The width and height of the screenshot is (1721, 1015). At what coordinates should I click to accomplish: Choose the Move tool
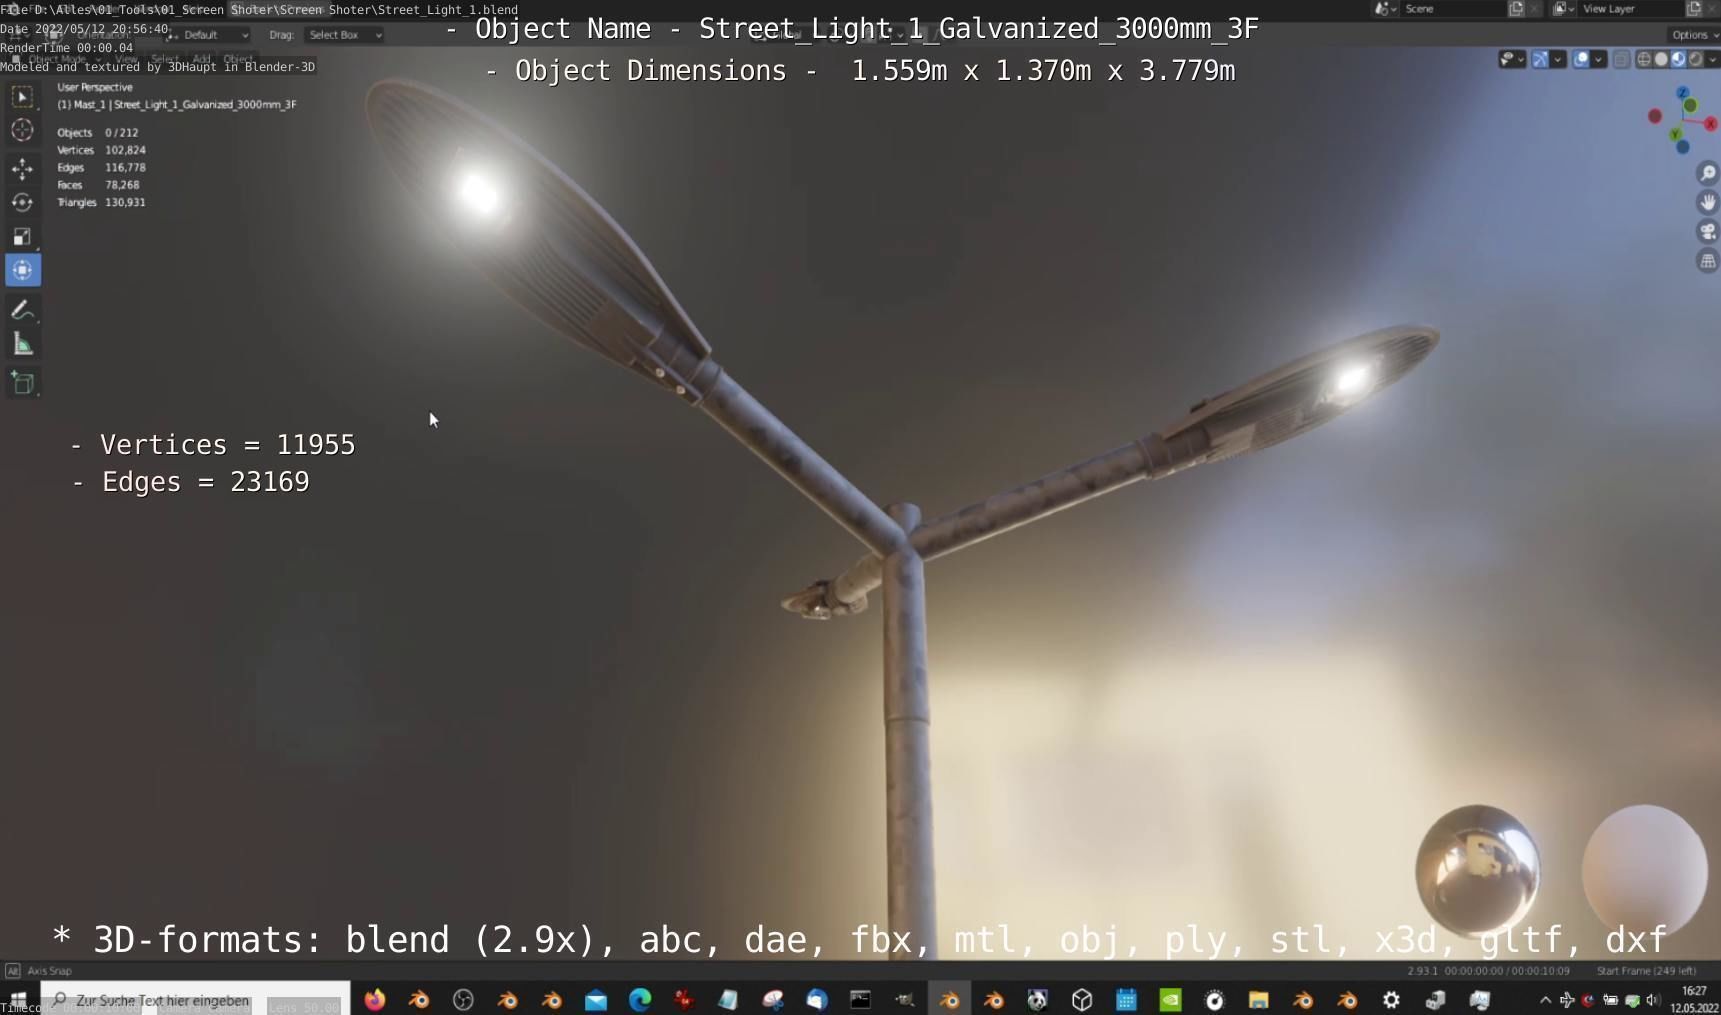(22, 168)
